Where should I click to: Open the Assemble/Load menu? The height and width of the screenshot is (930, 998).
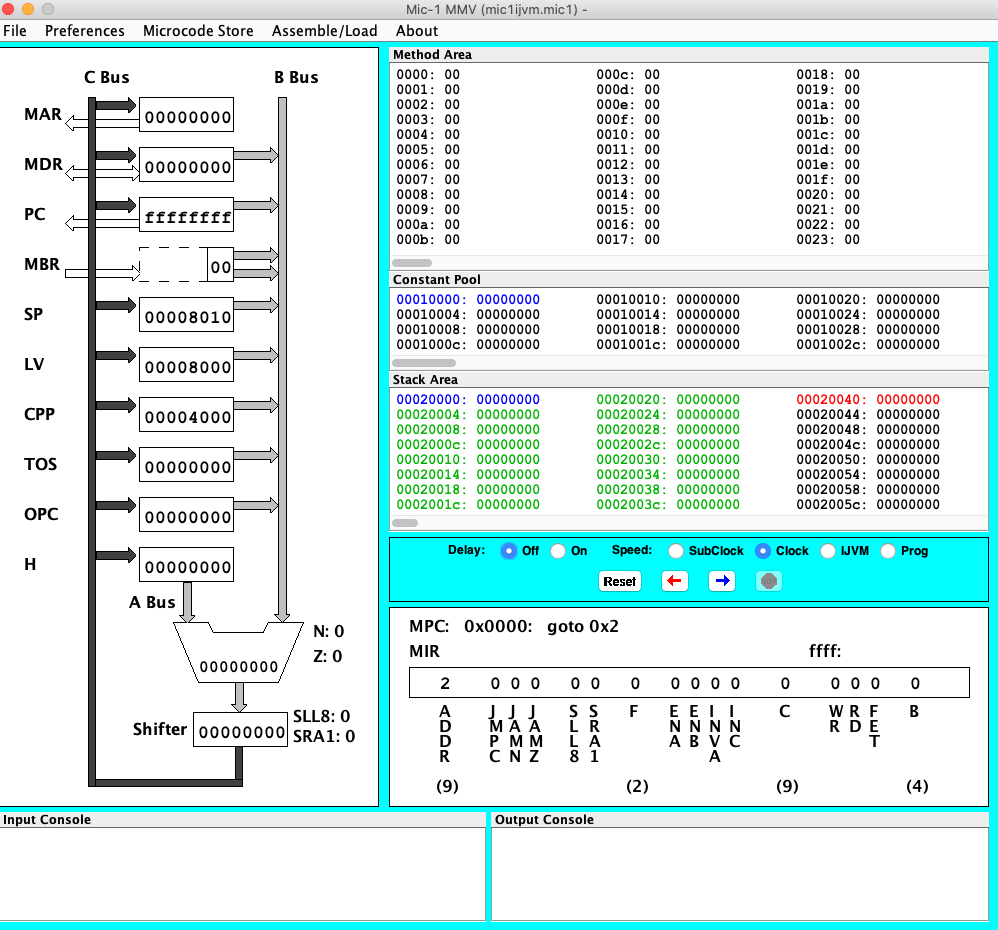pyautogui.click(x=324, y=31)
